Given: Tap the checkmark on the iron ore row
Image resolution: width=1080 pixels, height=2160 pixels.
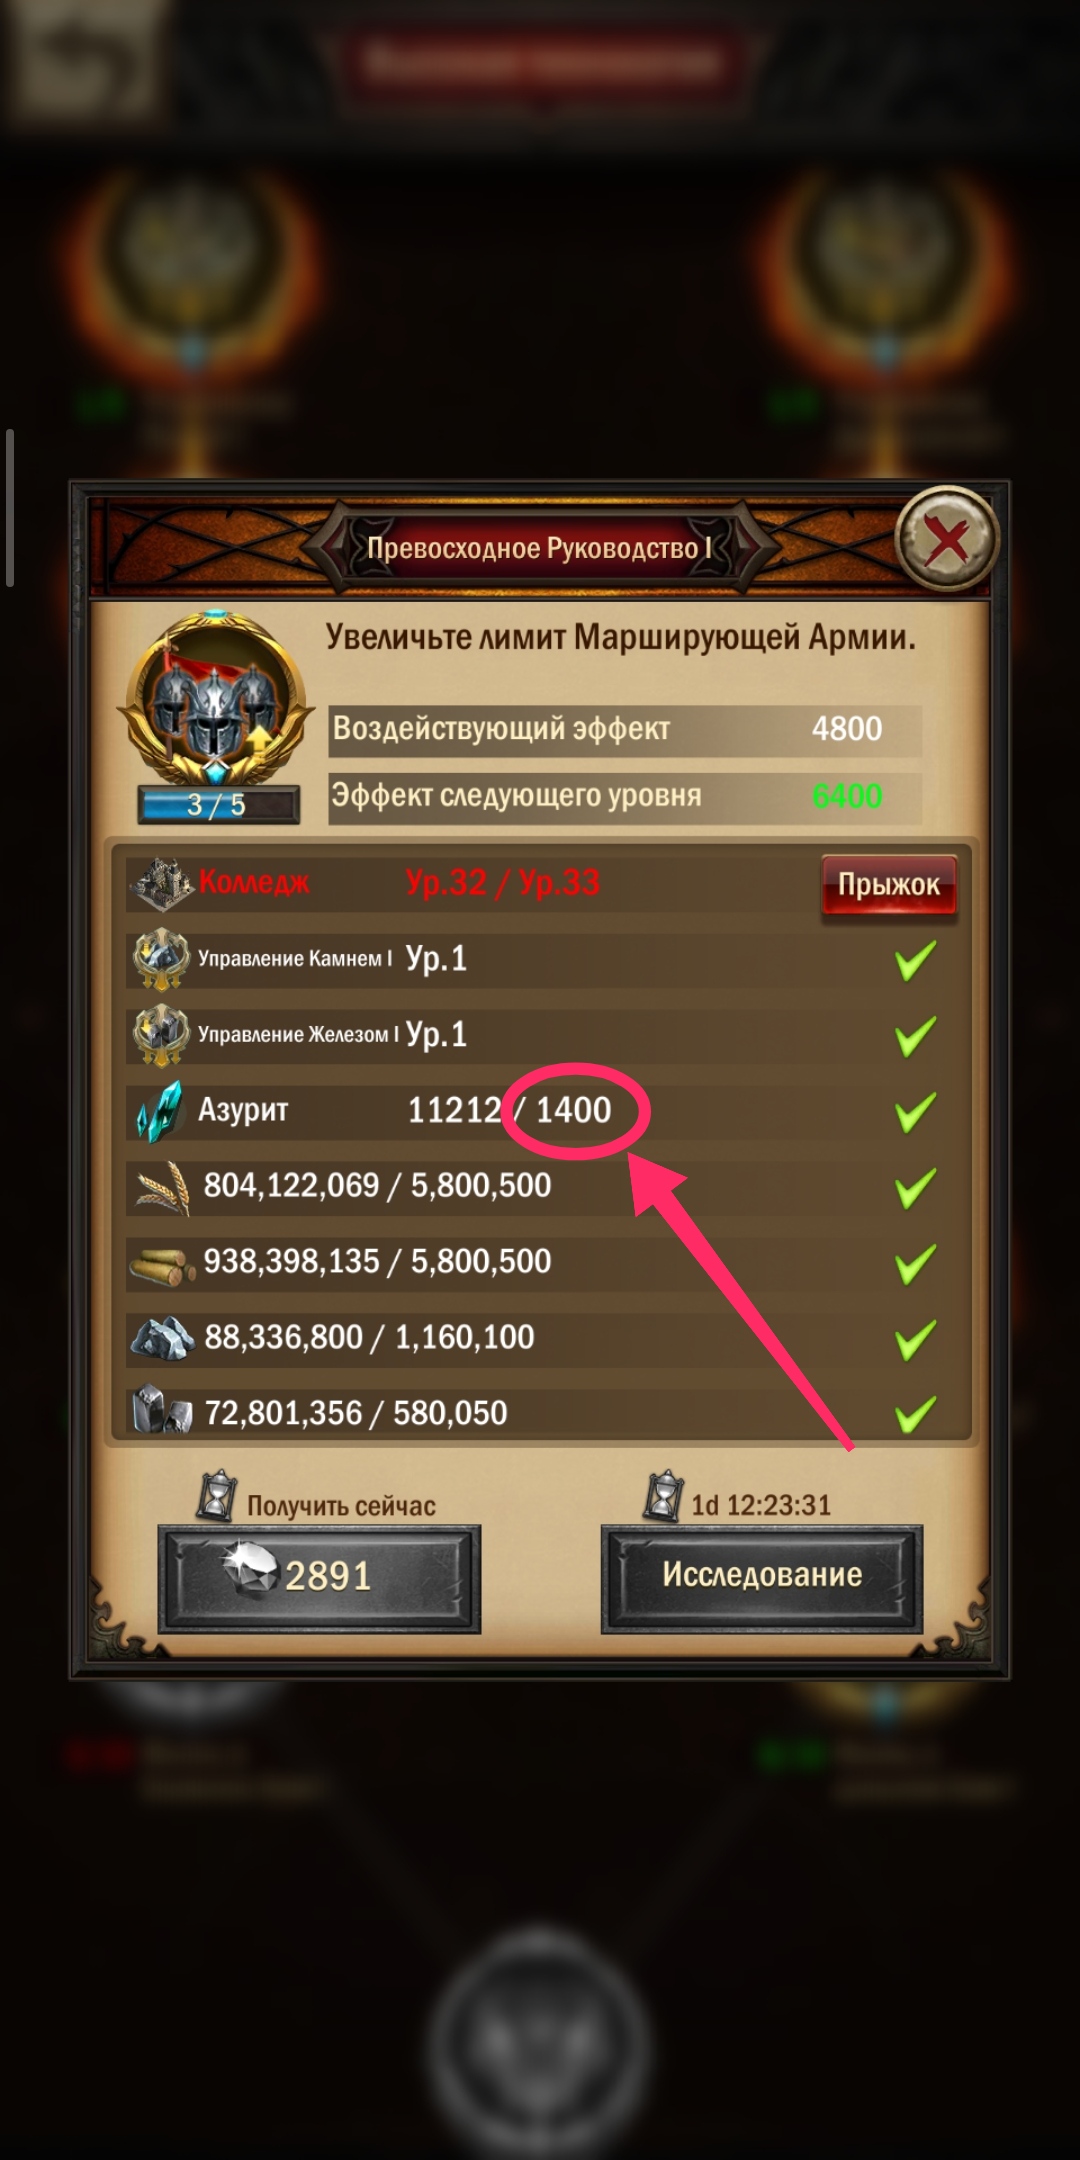Looking at the screenshot, I should (915, 1414).
